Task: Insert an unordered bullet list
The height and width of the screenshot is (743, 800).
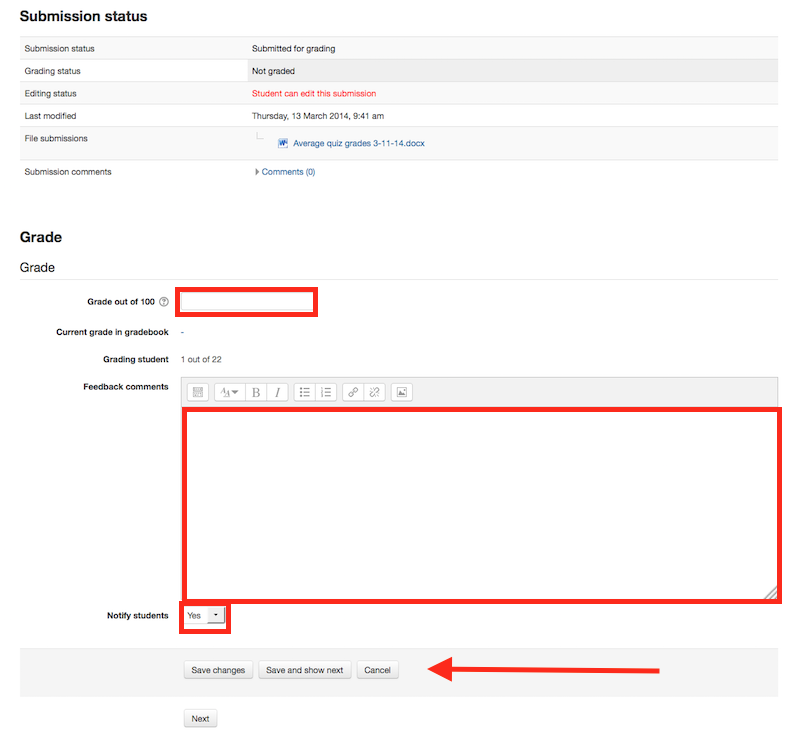Action: (305, 392)
